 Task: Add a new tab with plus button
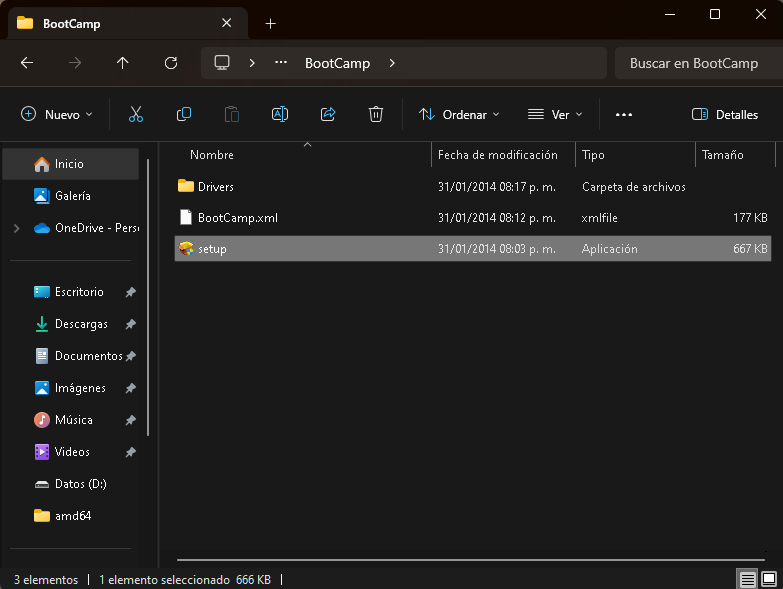270,23
